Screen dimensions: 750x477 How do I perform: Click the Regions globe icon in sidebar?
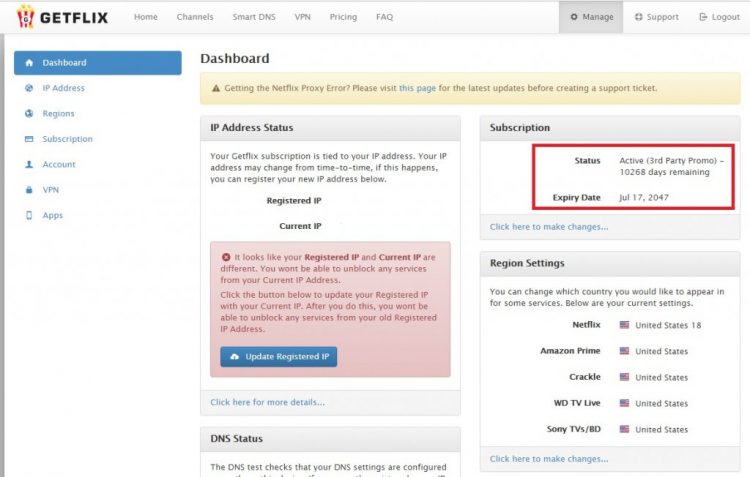(29, 113)
